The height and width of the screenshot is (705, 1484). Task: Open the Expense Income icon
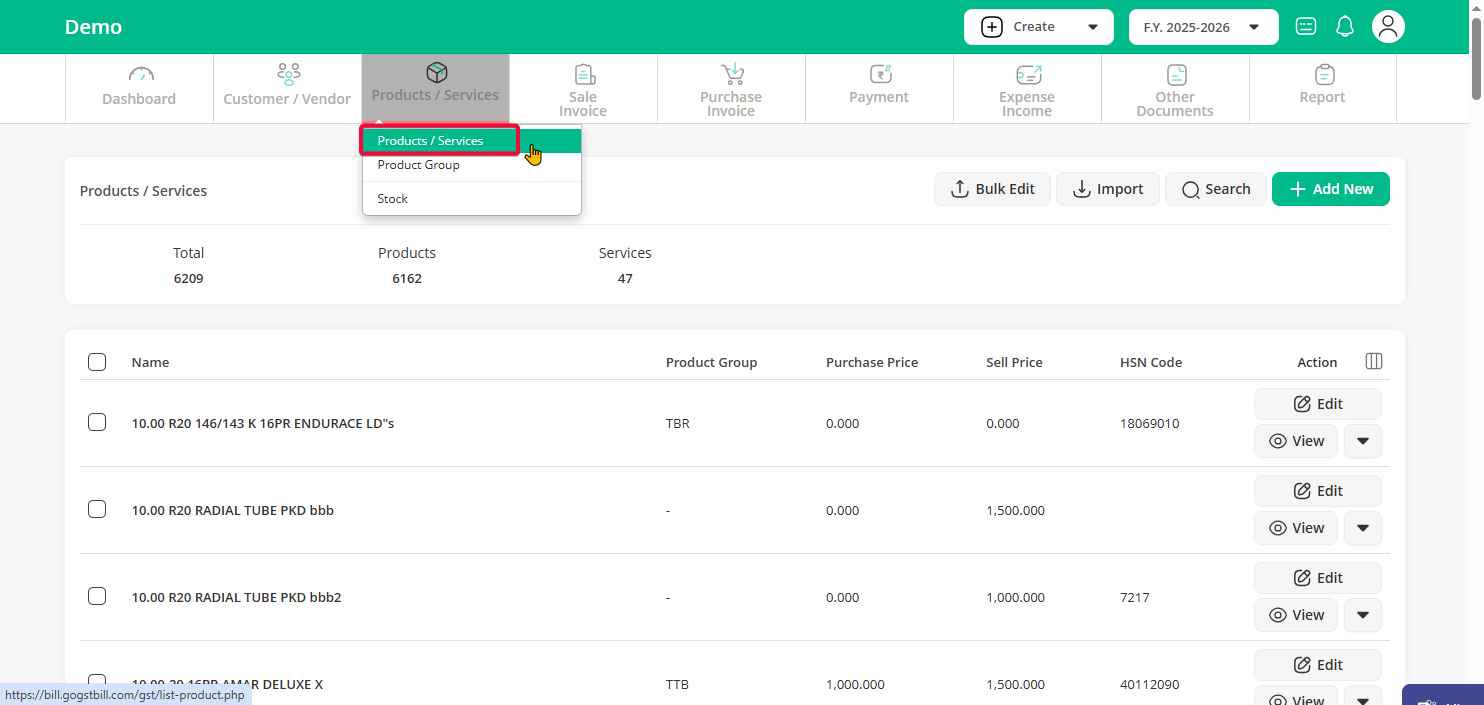point(1027,75)
